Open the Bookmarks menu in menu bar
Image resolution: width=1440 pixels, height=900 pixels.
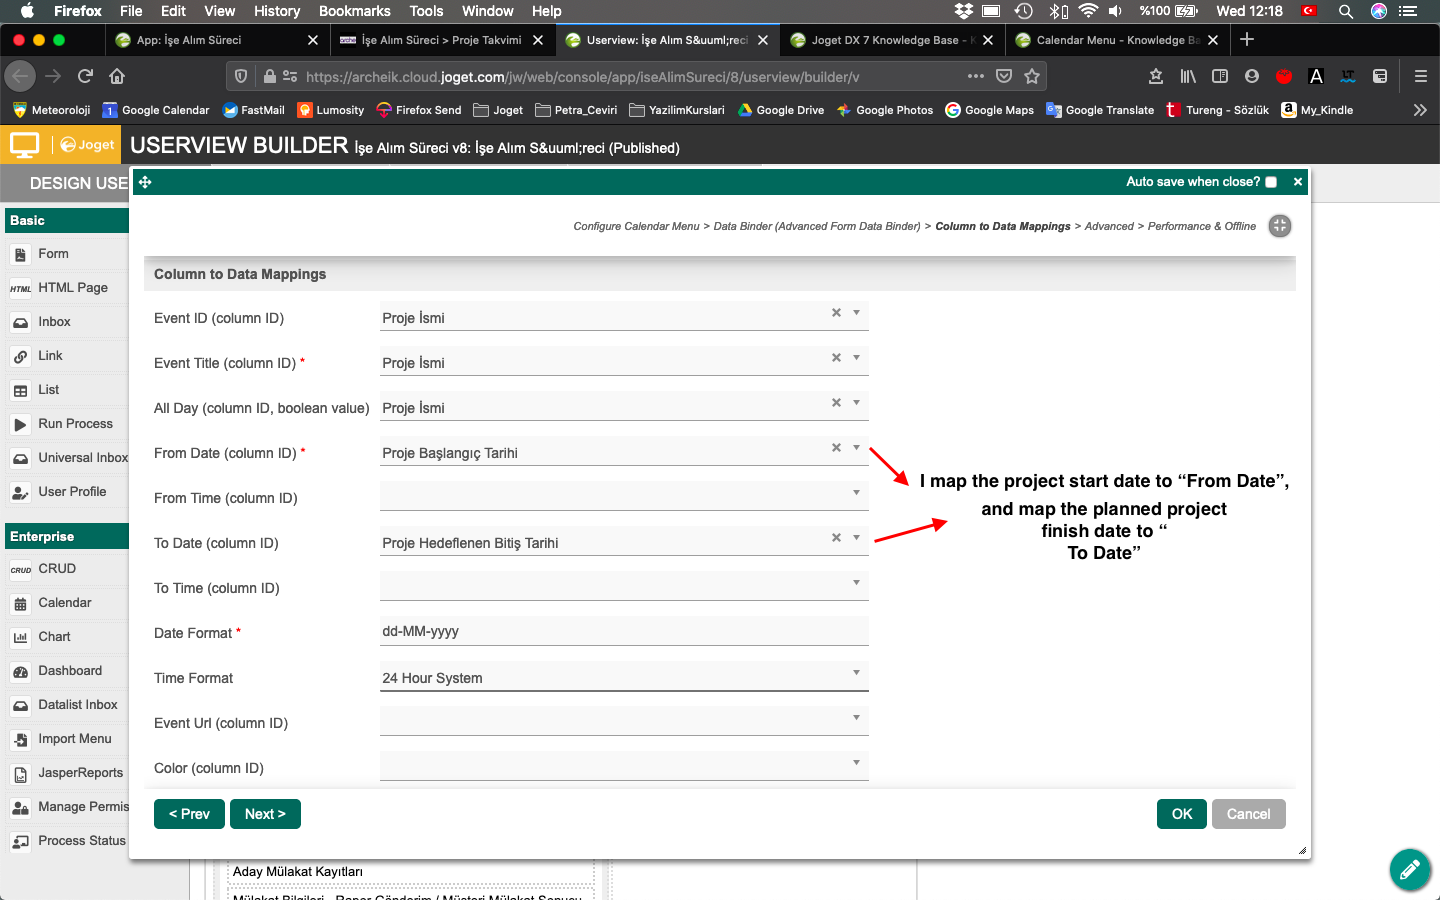point(354,11)
